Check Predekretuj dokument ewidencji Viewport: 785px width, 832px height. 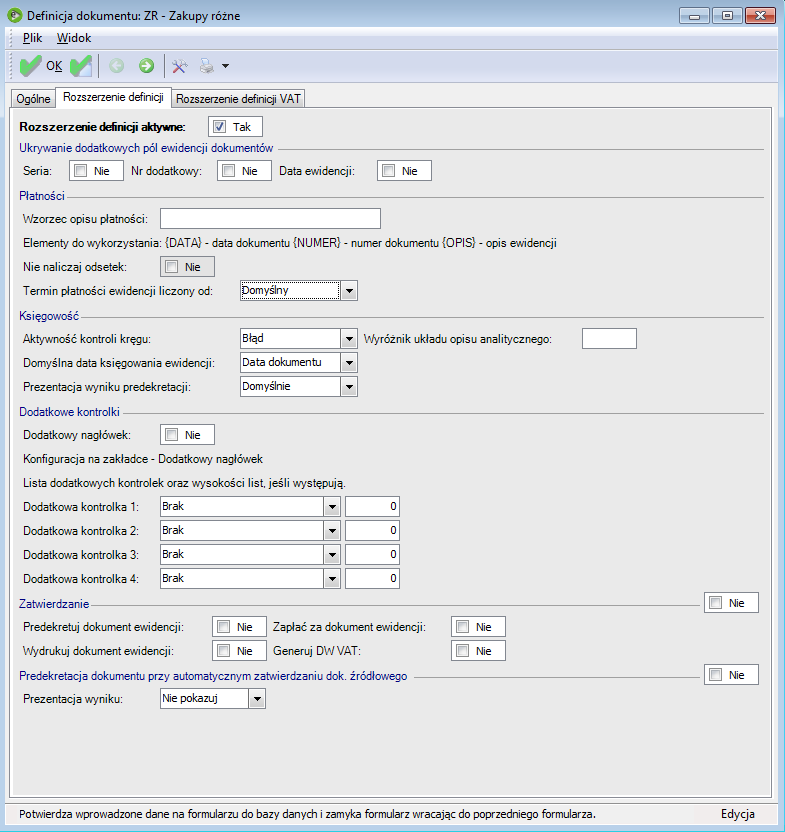click(223, 627)
